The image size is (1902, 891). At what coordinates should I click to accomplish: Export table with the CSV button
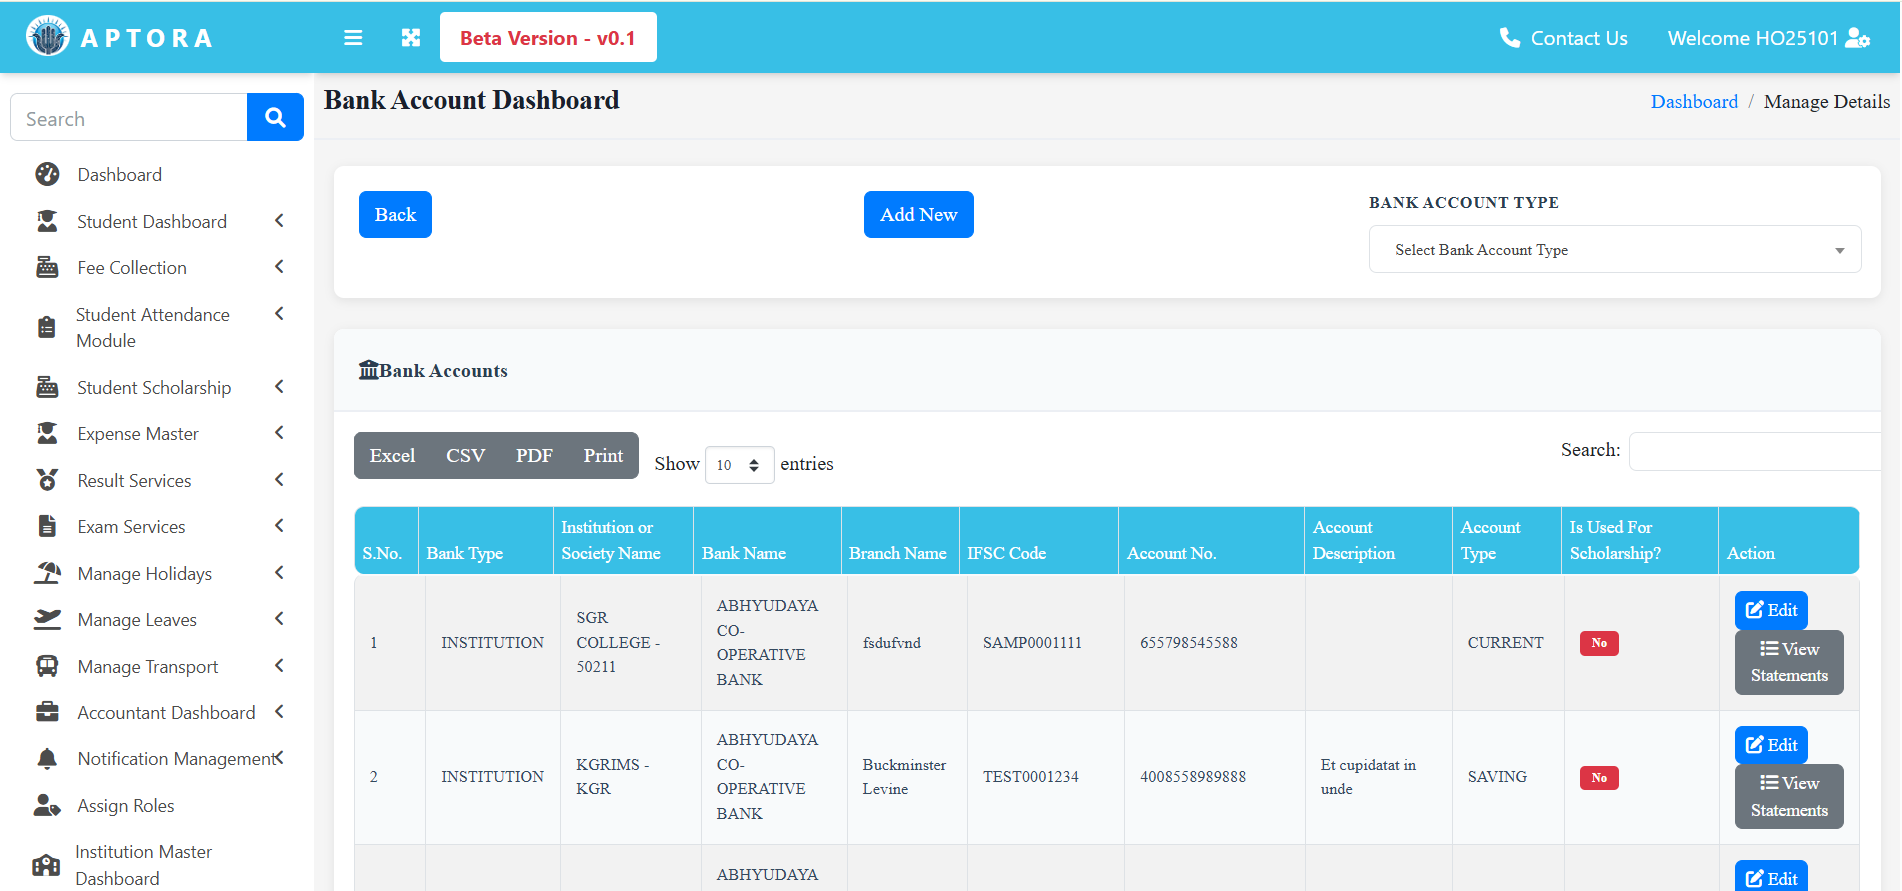[x=466, y=455]
